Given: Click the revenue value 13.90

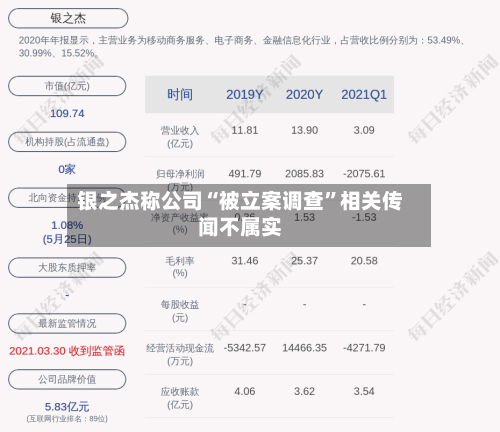Looking at the screenshot, I should [304, 130].
